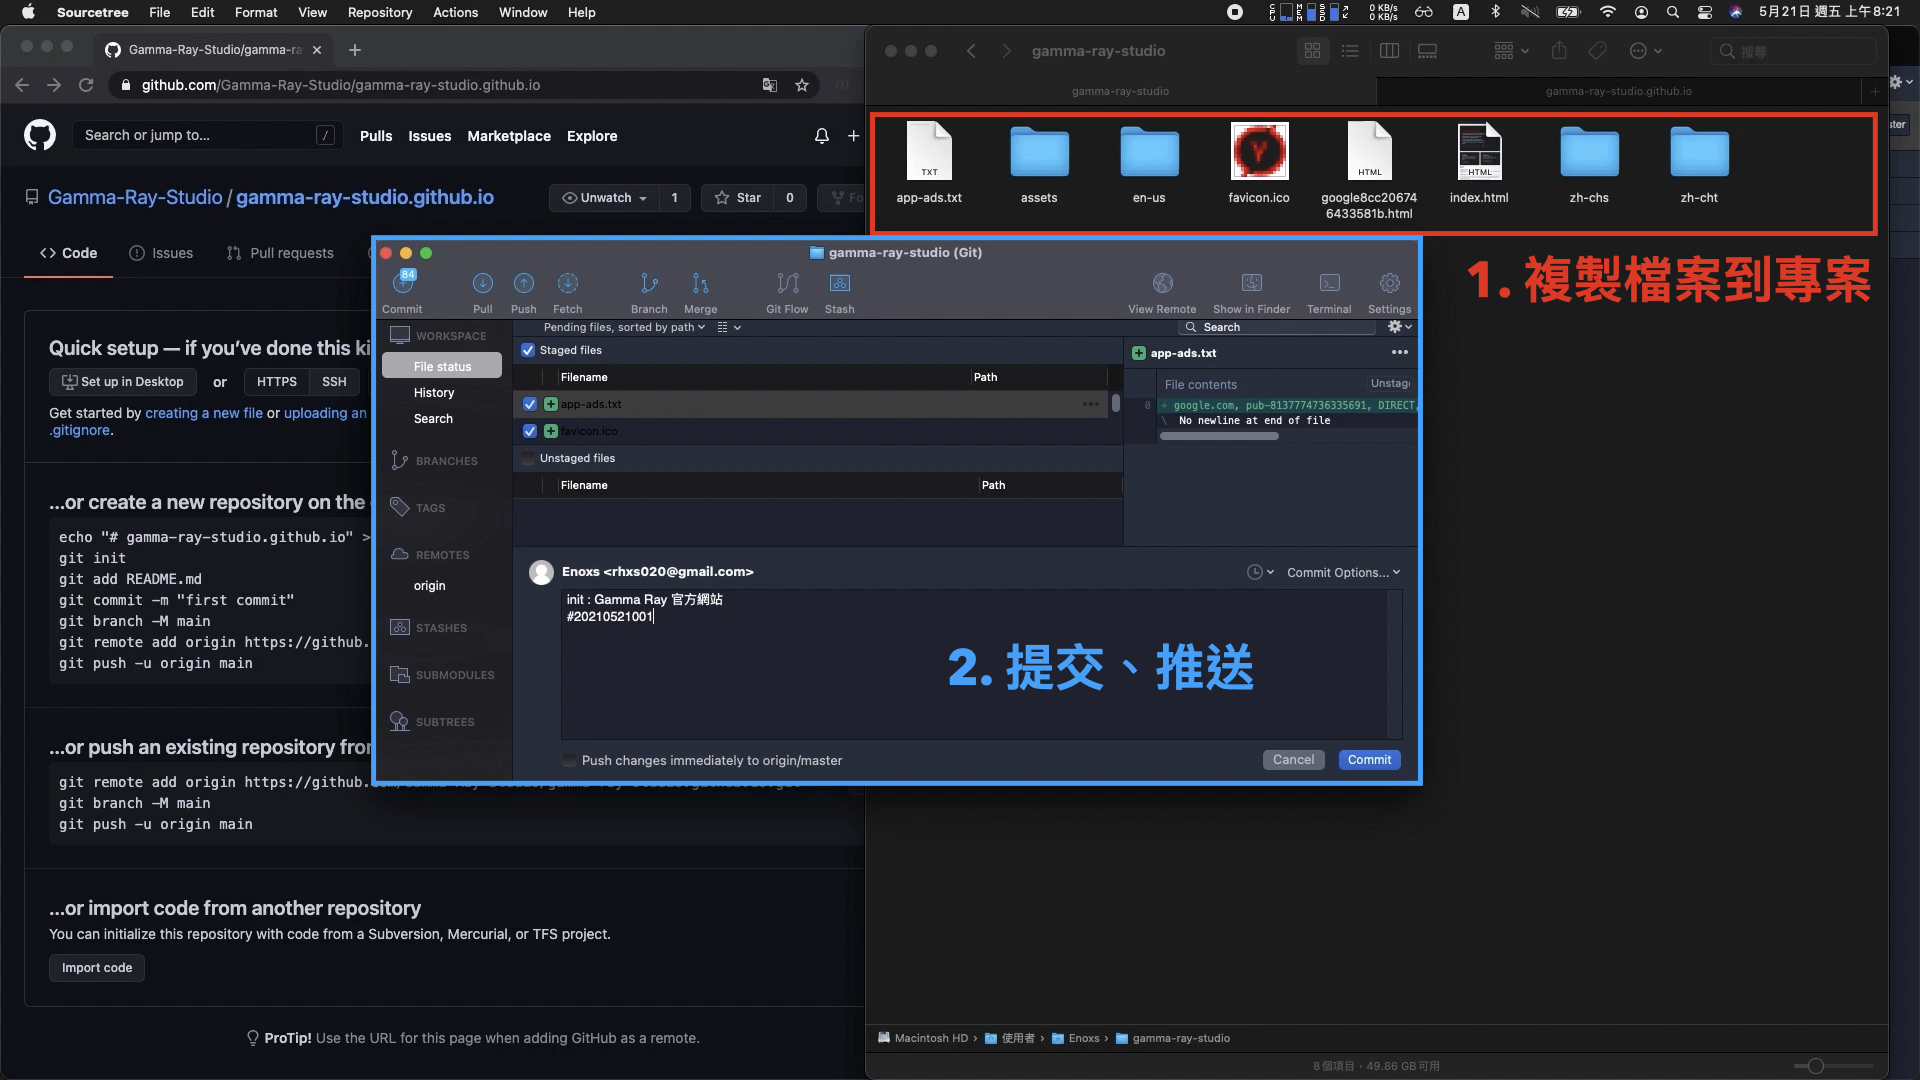Viewport: 1920px width, 1080px height.
Task: Click the Cancel button in commit dialog
Action: [1293, 760]
